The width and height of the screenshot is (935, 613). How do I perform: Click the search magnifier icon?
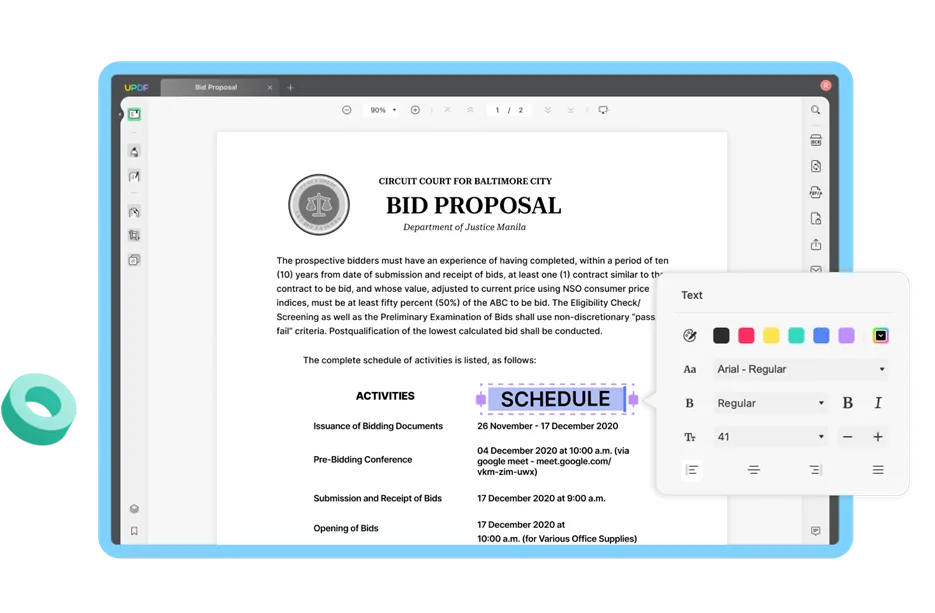click(816, 110)
